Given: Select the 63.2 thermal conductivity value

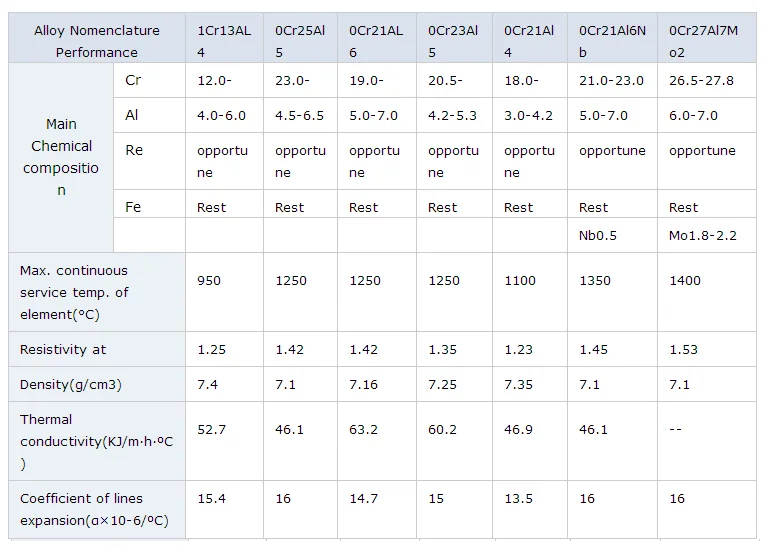Looking at the screenshot, I should [x=365, y=430].
